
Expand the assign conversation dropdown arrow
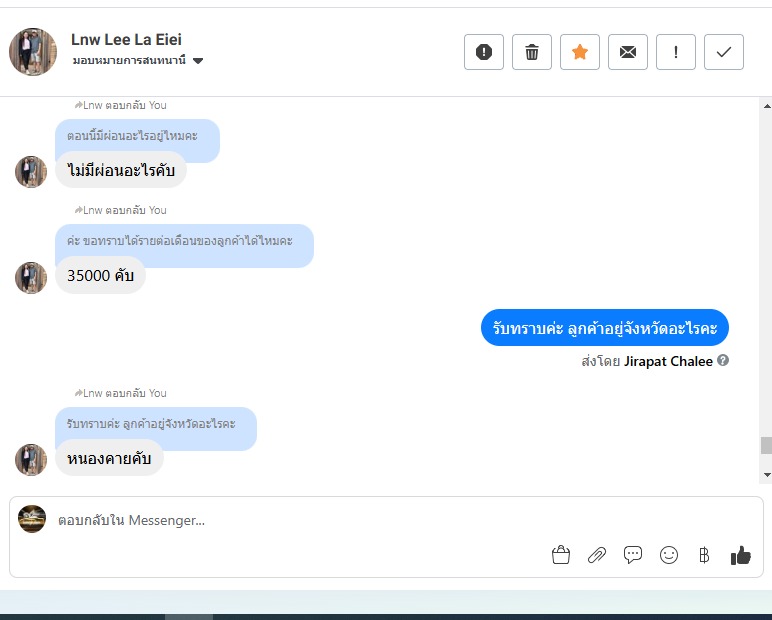click(198, 61)
